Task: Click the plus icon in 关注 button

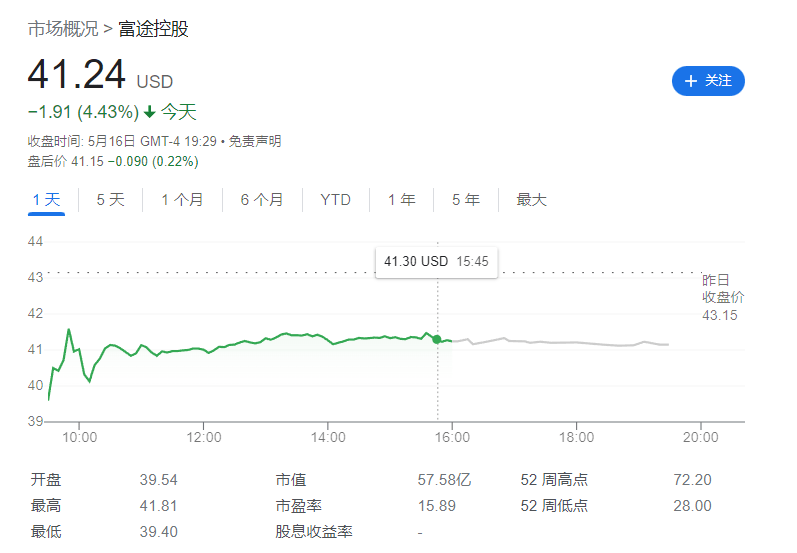Action: pyautogui.click(x=690, y=81)
